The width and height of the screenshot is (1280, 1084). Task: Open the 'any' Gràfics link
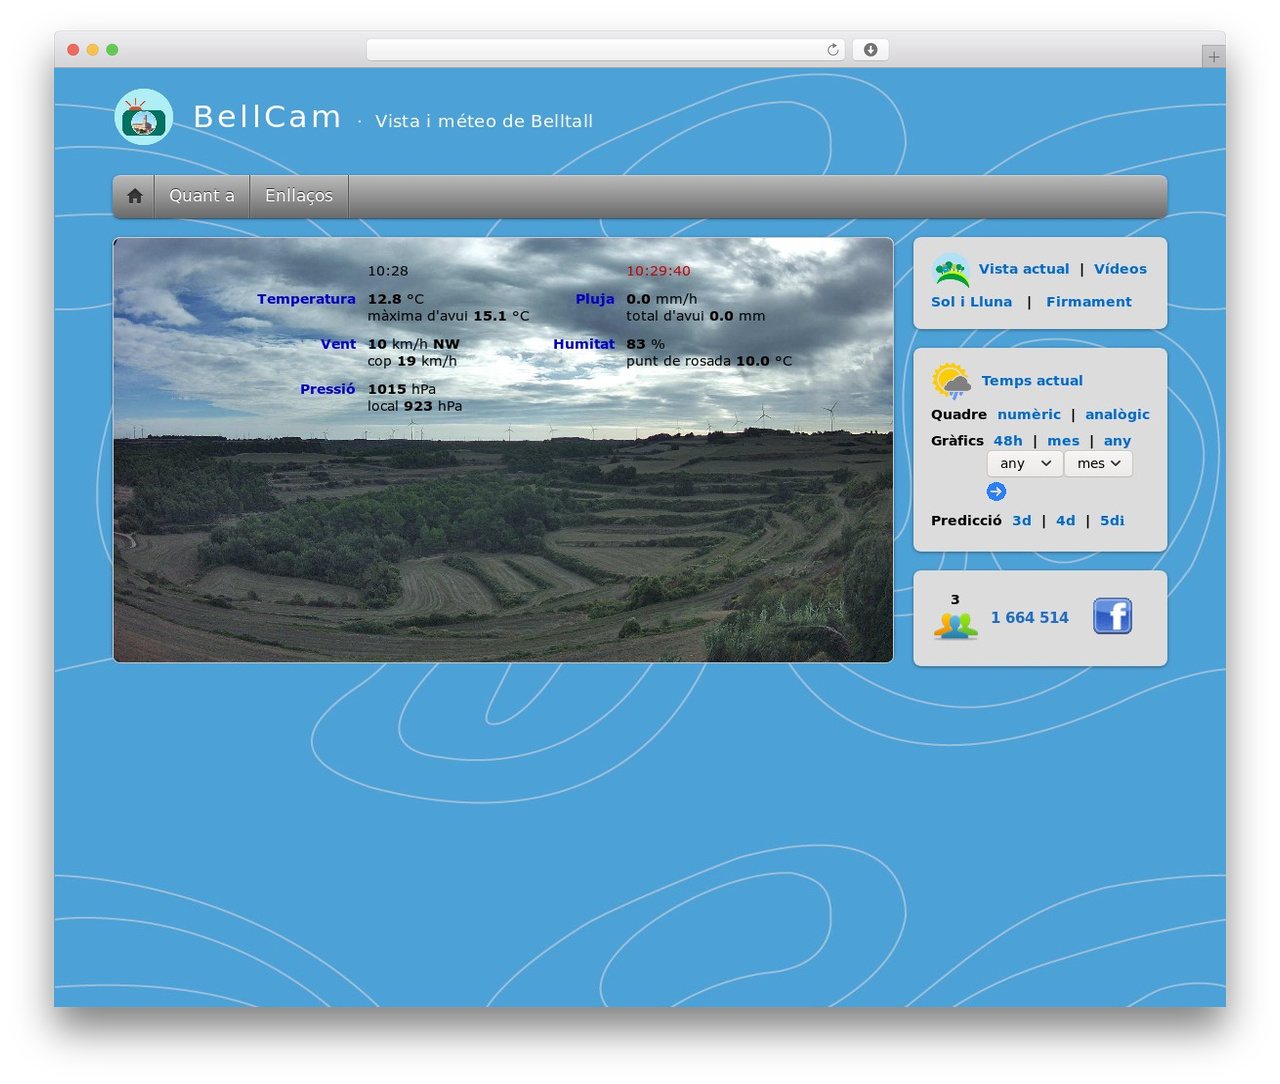click(x=1117, y=441)
